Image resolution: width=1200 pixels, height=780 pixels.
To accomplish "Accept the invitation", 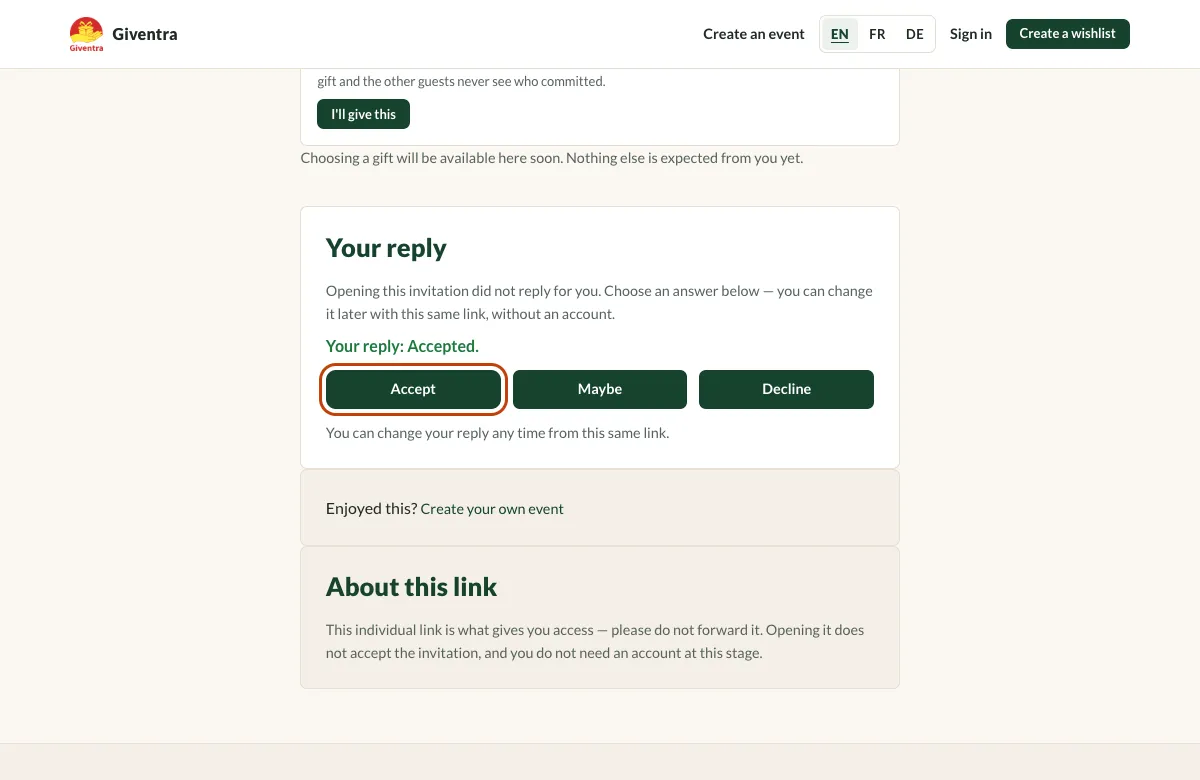I will (x=413, y=389).
